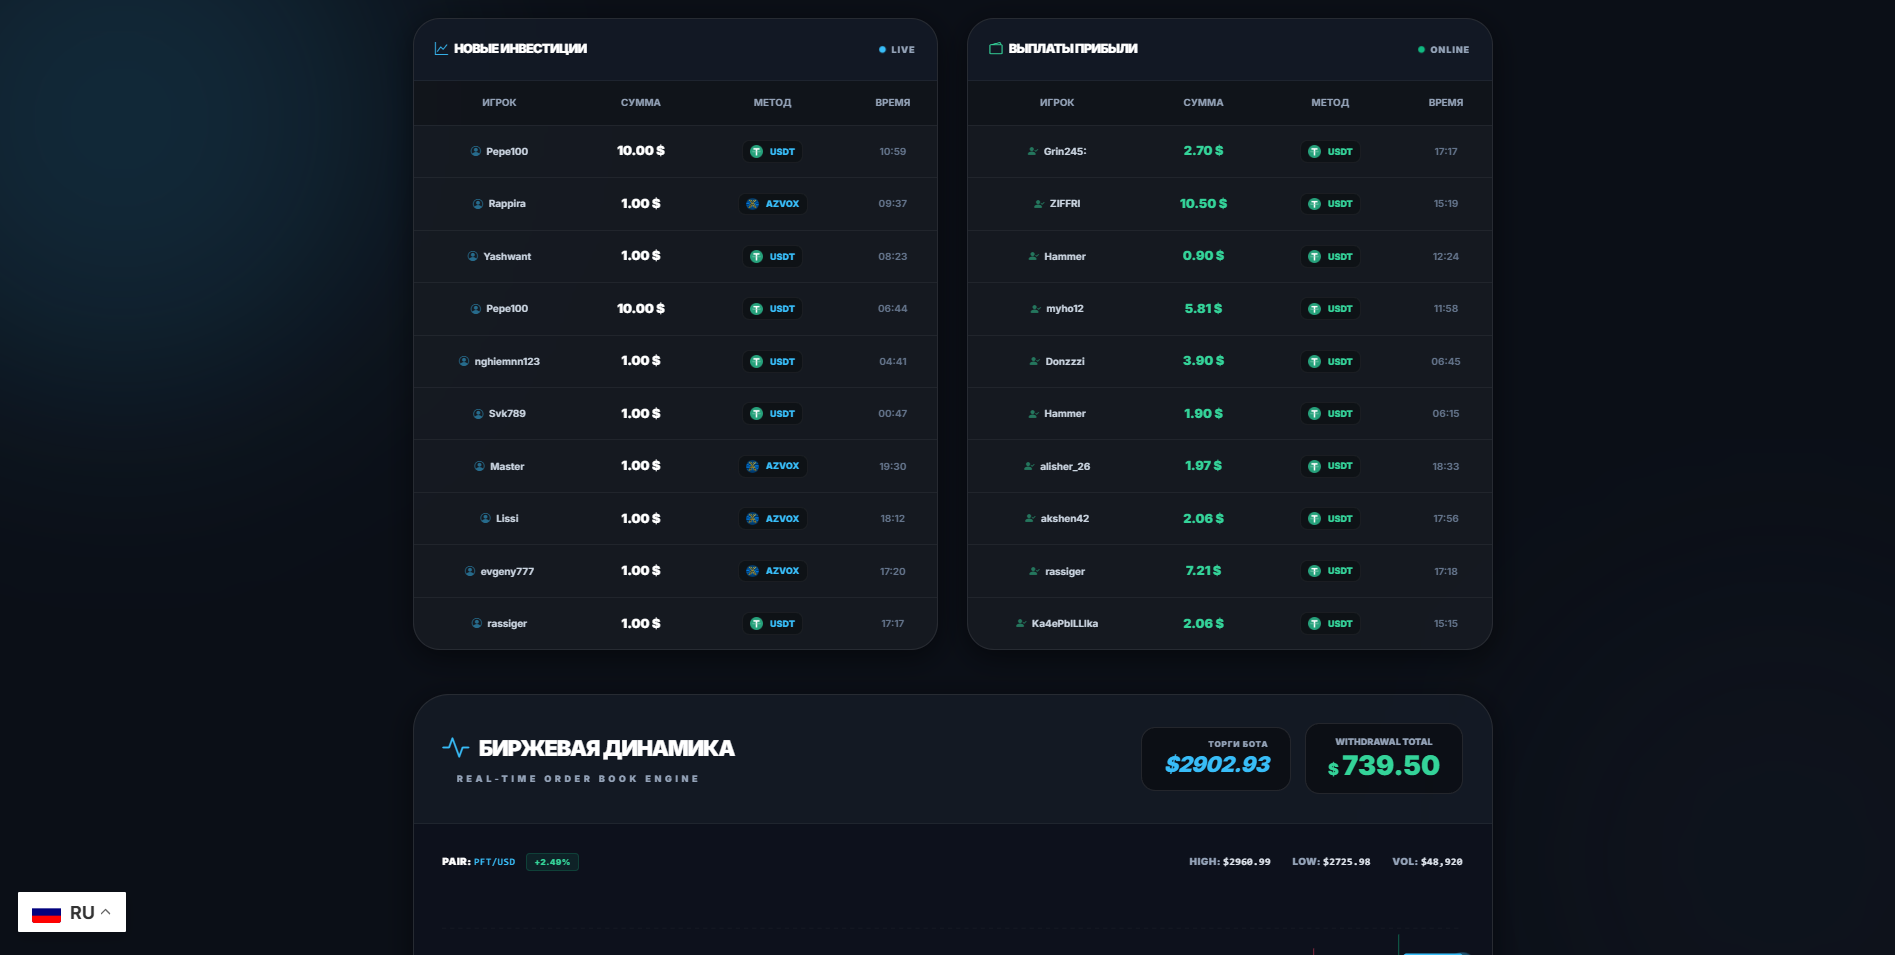The height and width of the screenshot is (955, 1895).
Task: Click the USDT badge in Pepe100's 10:59 row
Action: pyautogui.click(x=773, y=152)
